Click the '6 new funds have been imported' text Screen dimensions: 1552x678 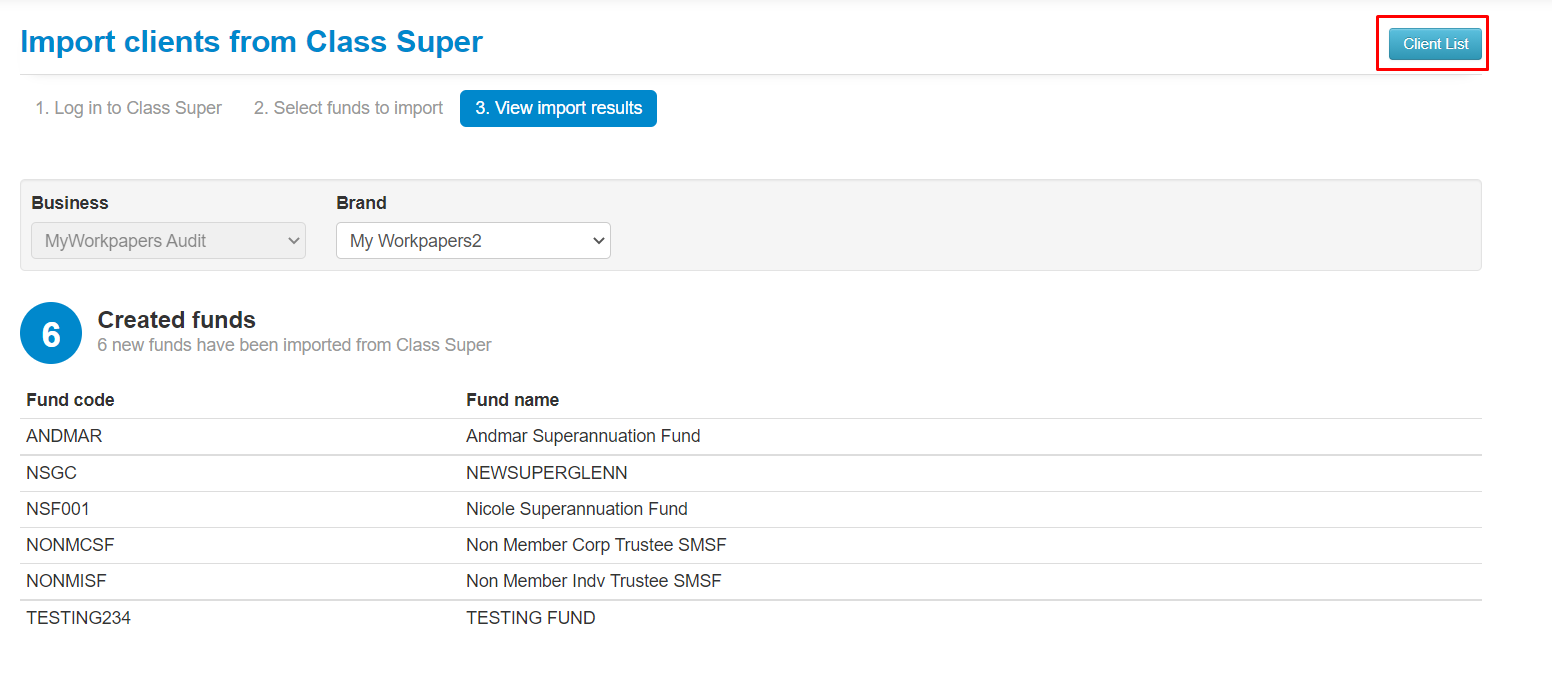[x=294, y=345]
